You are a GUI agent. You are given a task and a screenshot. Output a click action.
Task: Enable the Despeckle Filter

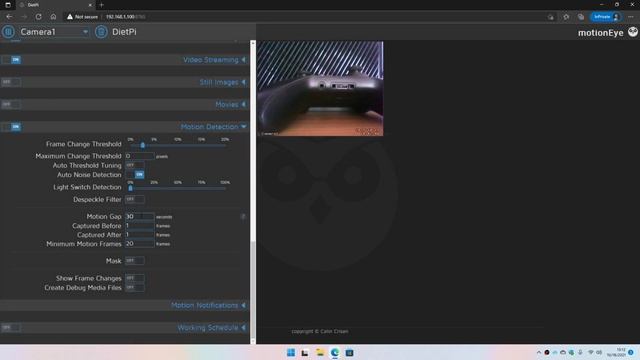point(135,200)
